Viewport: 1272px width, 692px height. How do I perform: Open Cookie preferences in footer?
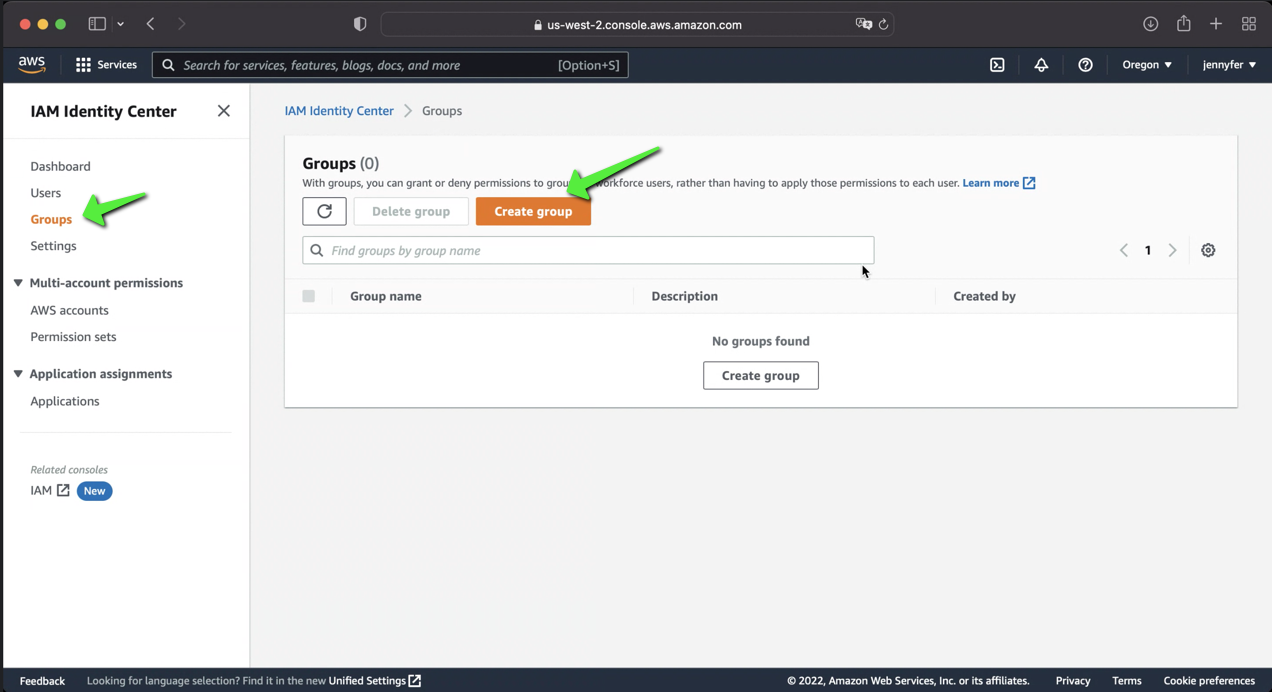point(1209,681)
